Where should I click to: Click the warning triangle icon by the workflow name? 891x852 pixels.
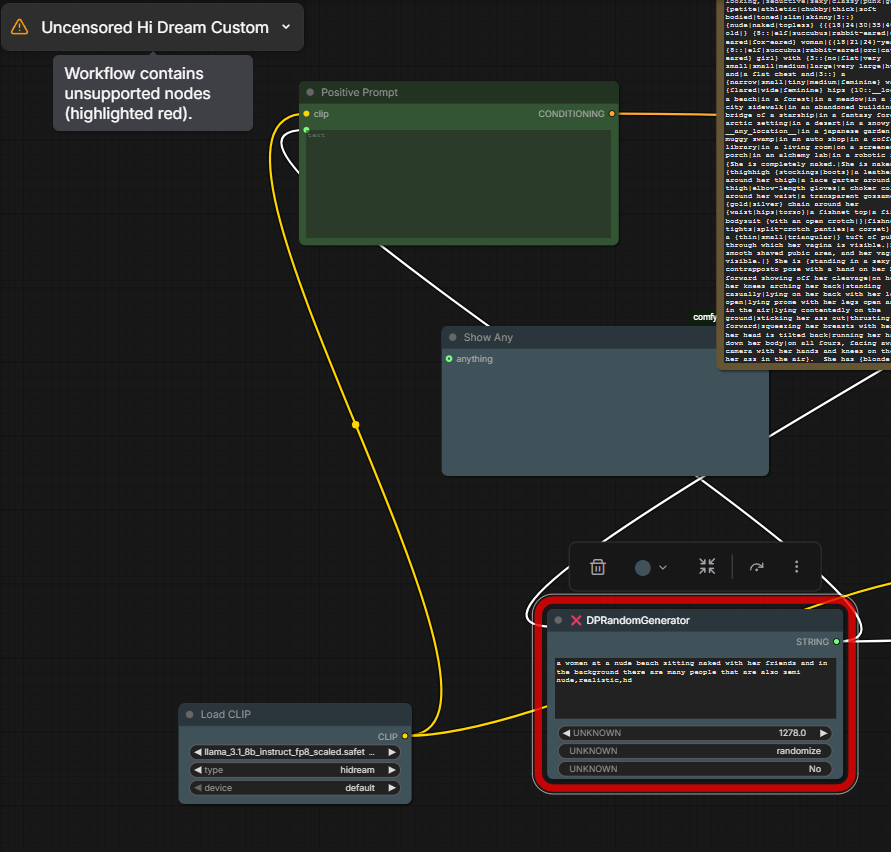[x=20, y=28]
